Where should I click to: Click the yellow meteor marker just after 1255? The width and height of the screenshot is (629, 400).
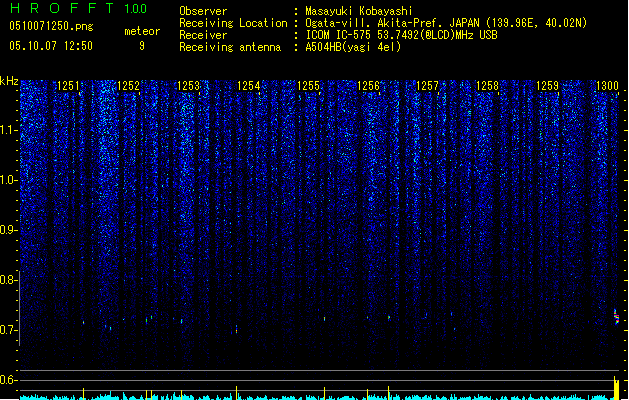pyautogui.click(x=324, y=394)
